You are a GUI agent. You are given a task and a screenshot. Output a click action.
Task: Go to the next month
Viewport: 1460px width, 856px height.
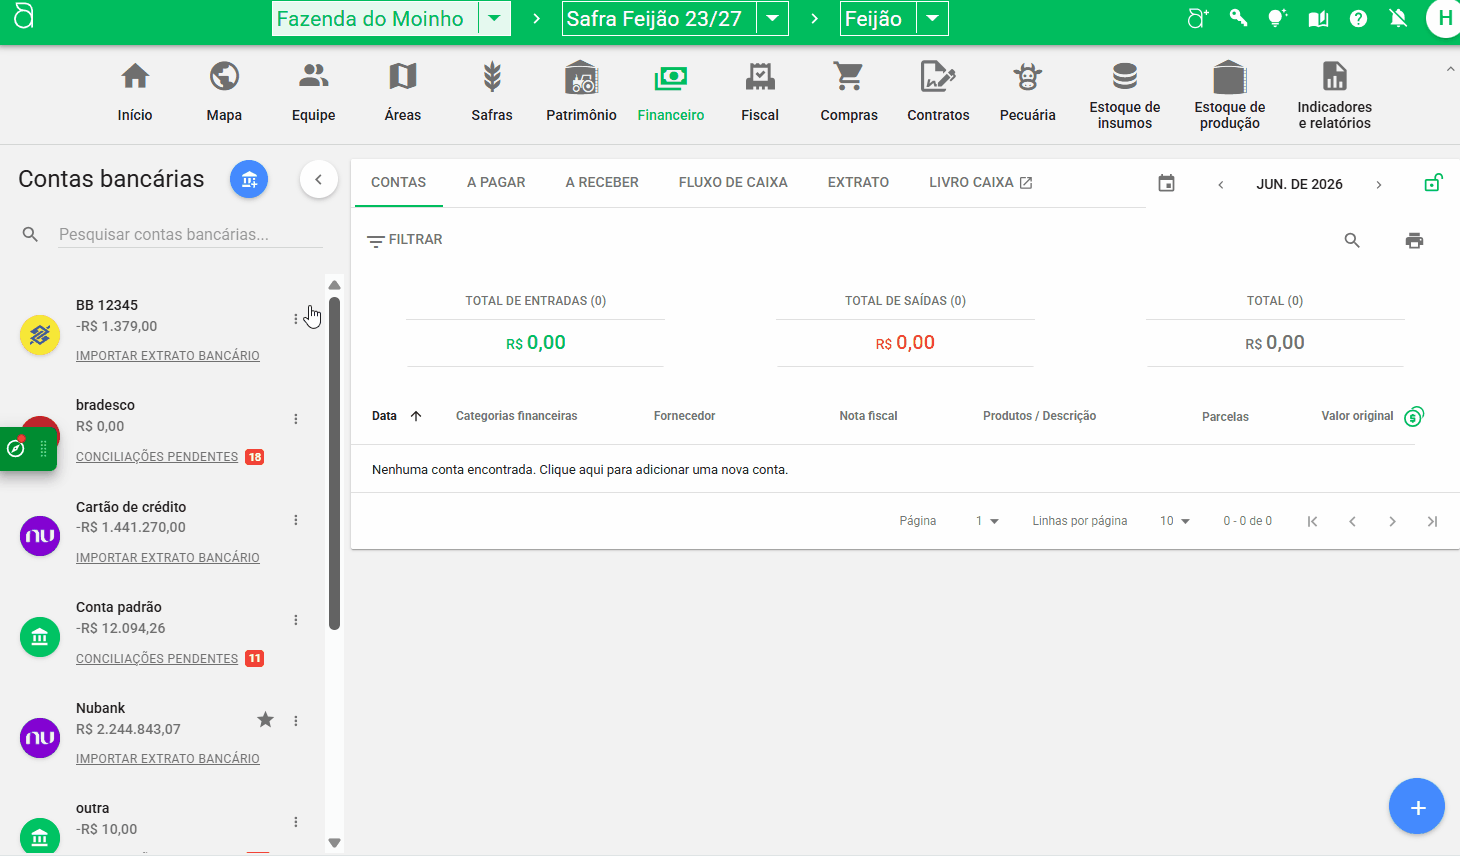pyautogui.click(x=1379, y=184)
